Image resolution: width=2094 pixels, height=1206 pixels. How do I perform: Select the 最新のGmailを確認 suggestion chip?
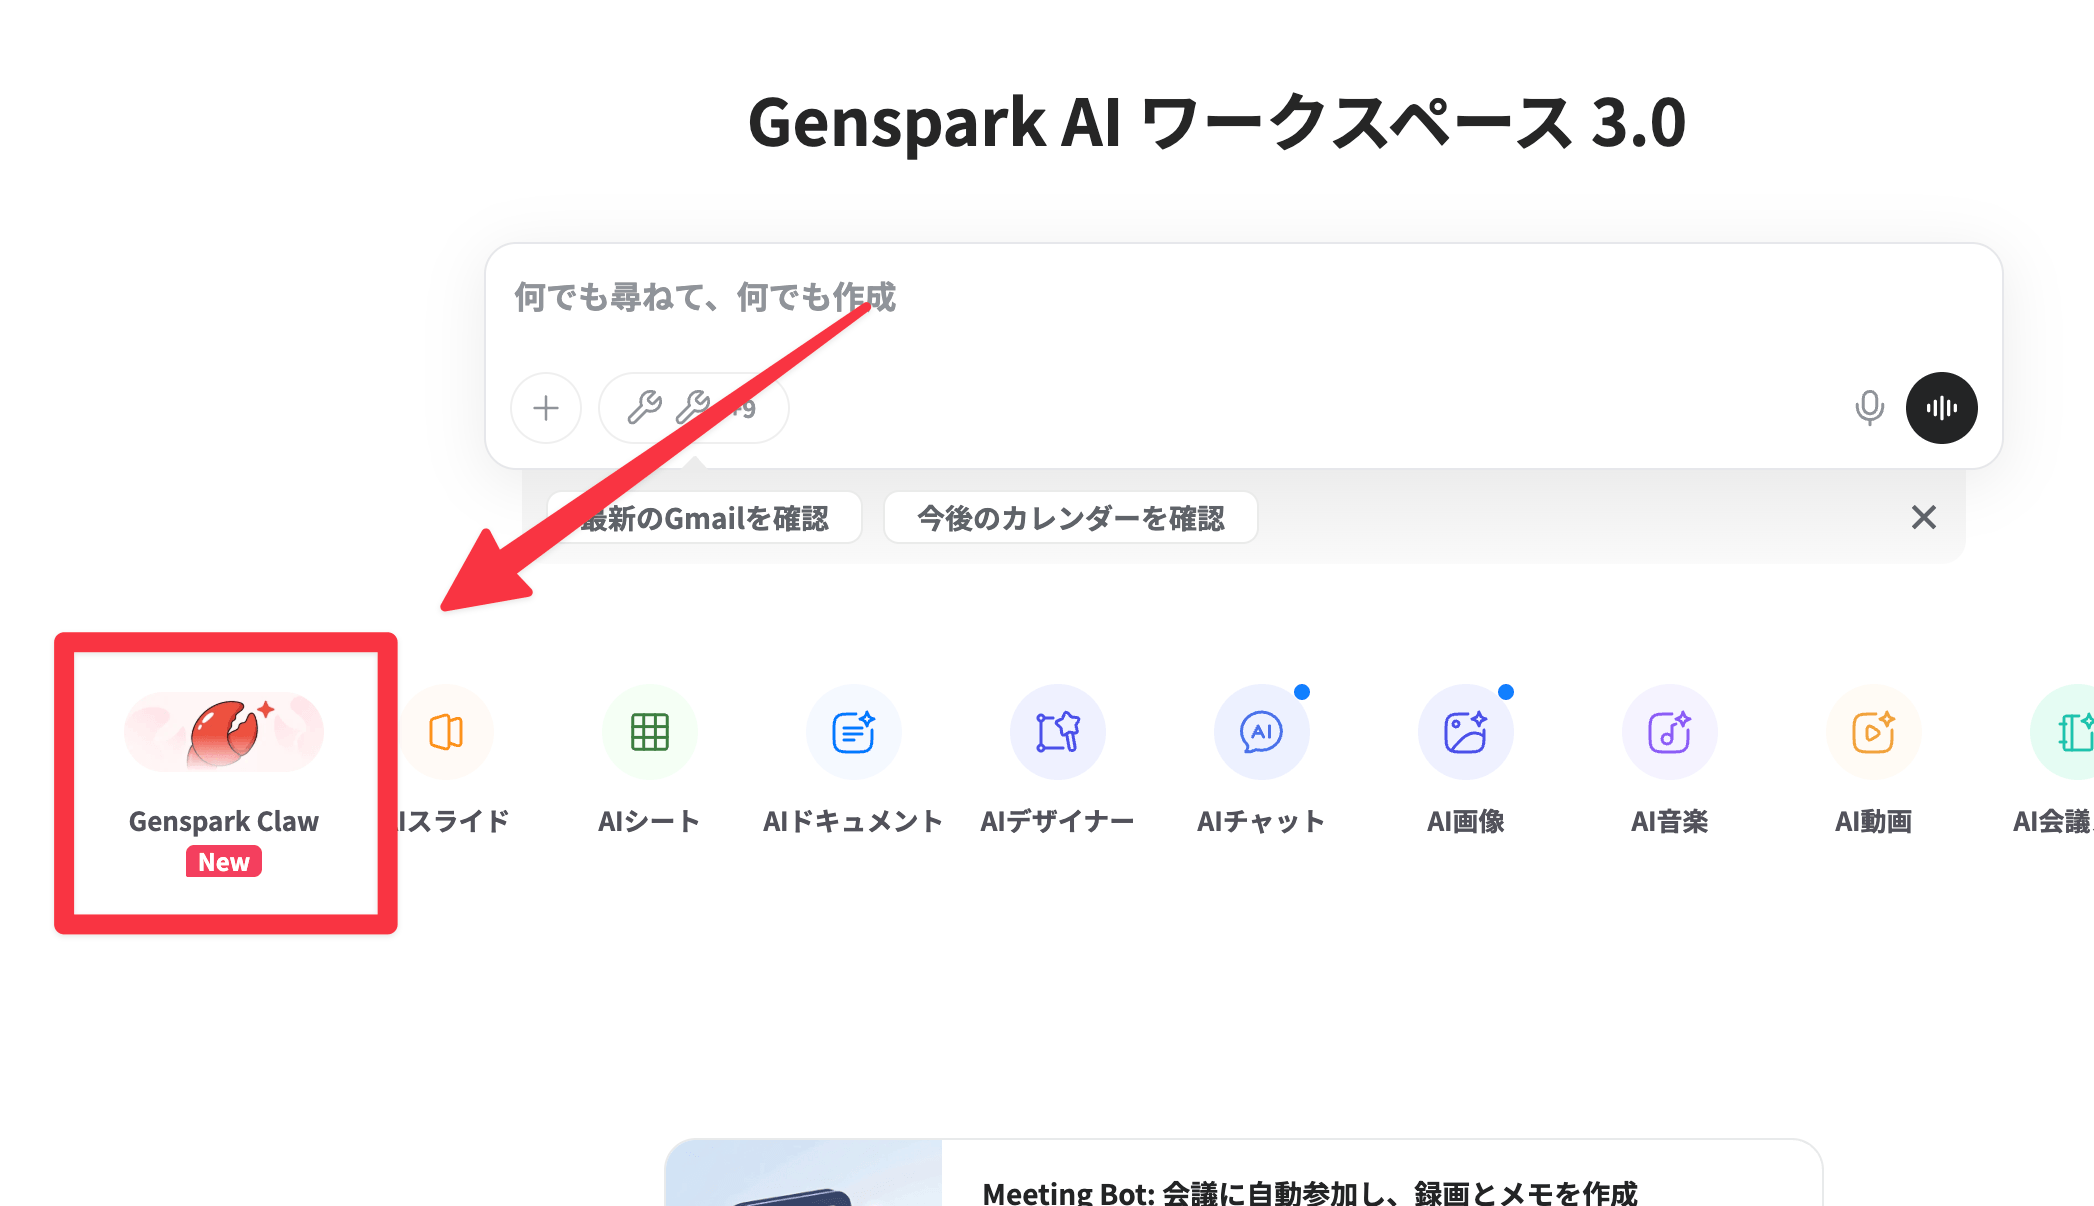705,518
